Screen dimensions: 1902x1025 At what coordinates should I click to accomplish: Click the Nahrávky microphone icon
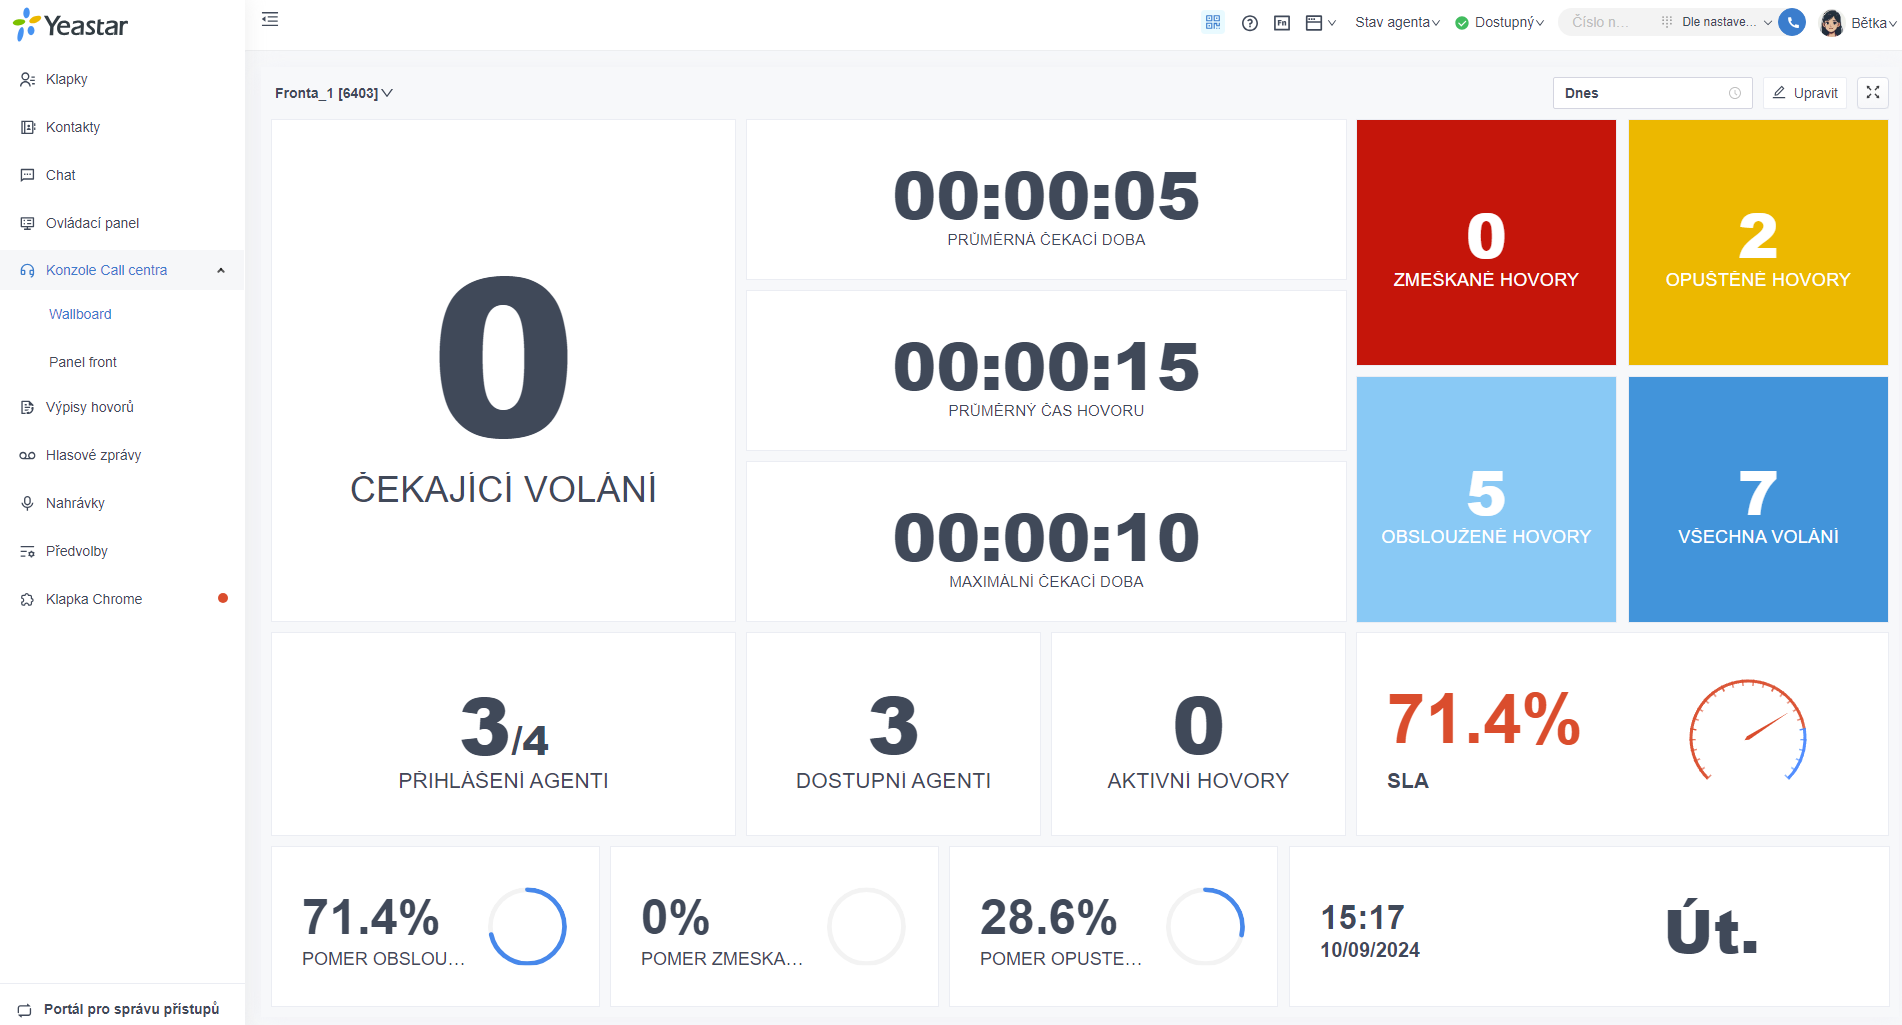click(x=27, y=503)
